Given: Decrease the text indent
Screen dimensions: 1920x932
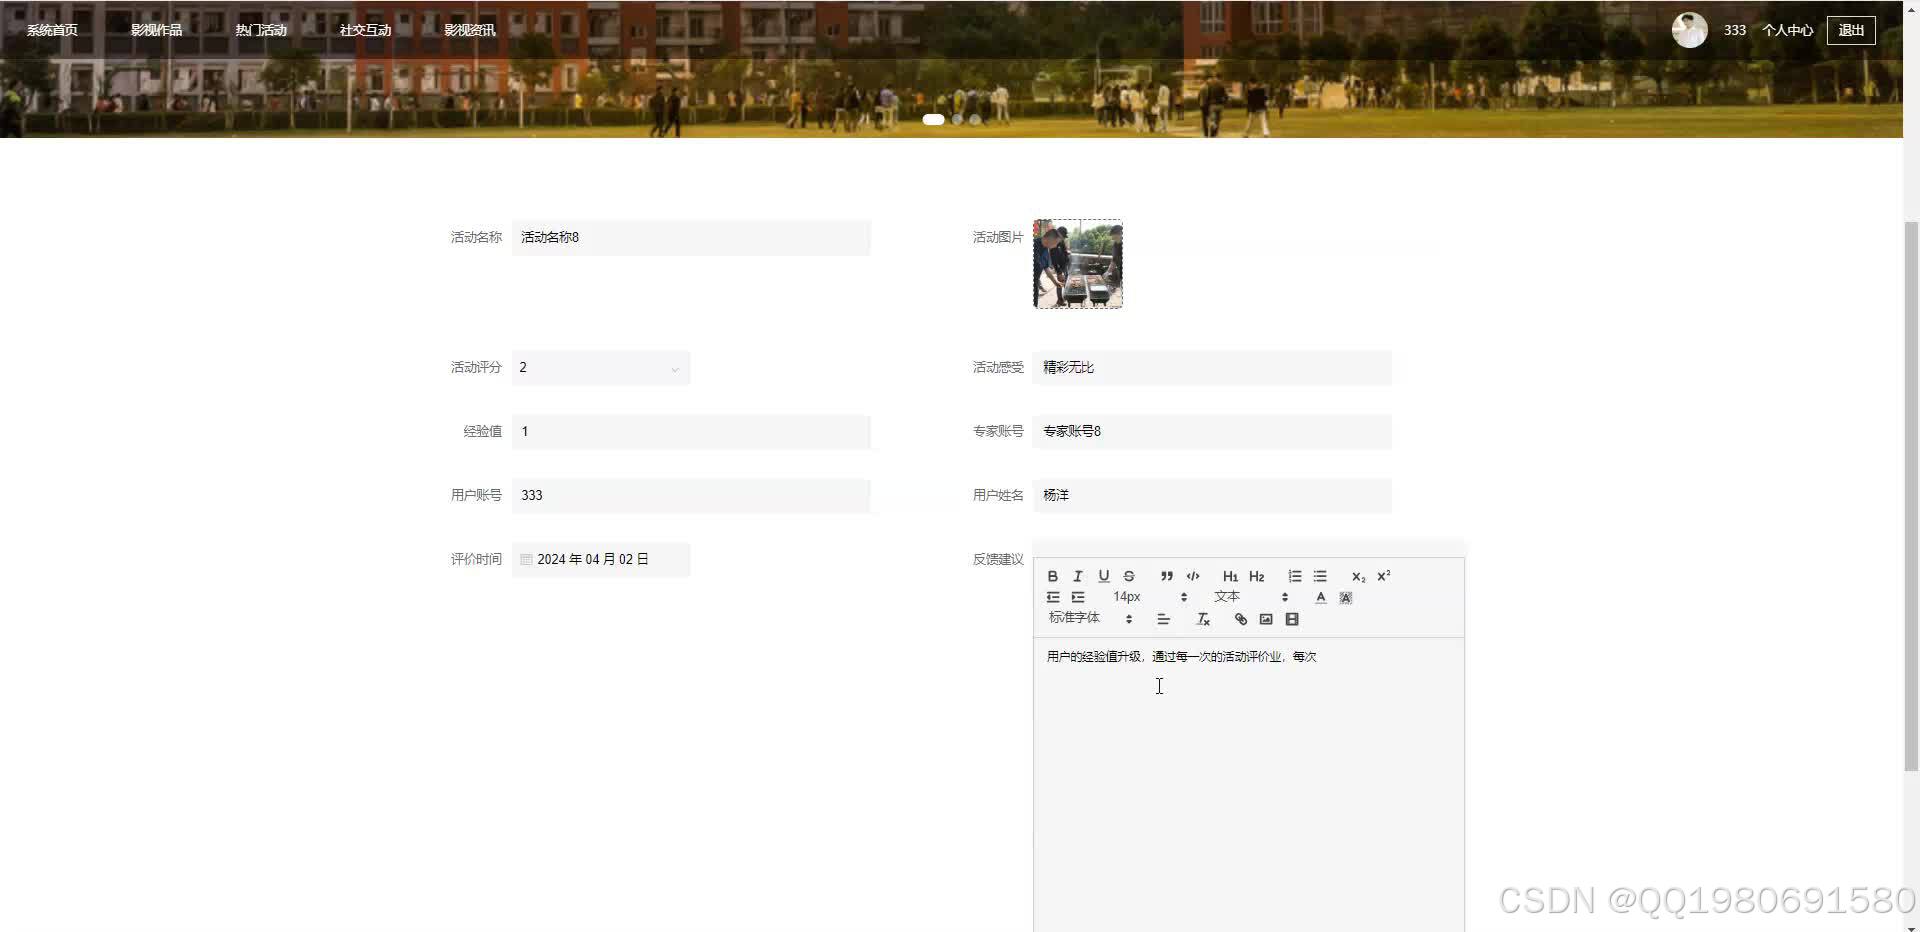Looking at the screenshot, I should tap(1053, 597).
